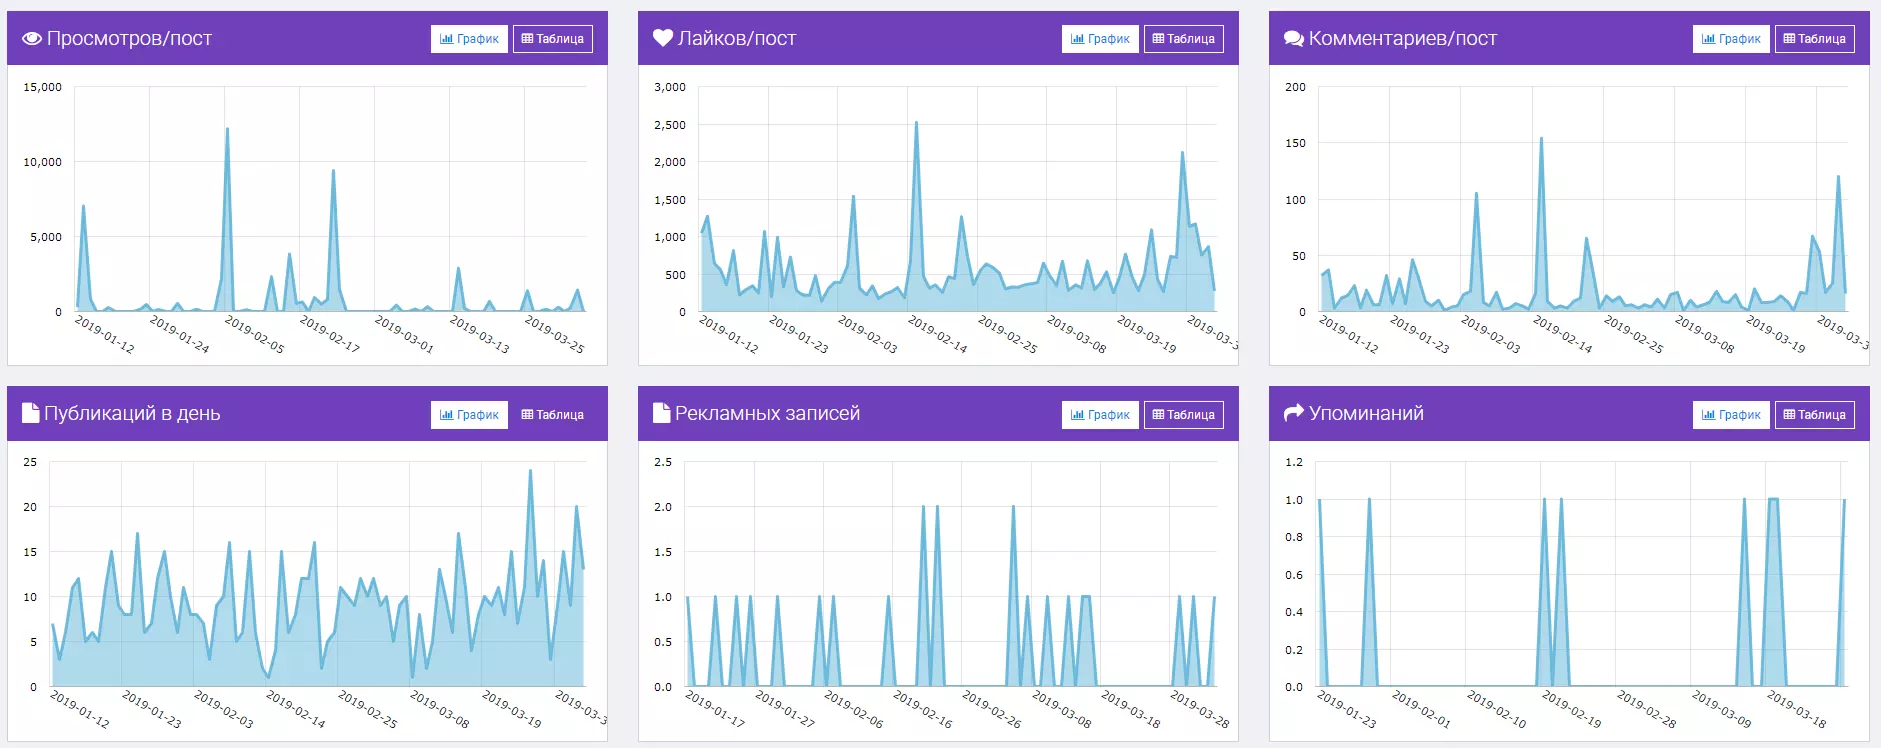
Task: Select График button in Публикаций в день panel
Action: pos(470,415)
